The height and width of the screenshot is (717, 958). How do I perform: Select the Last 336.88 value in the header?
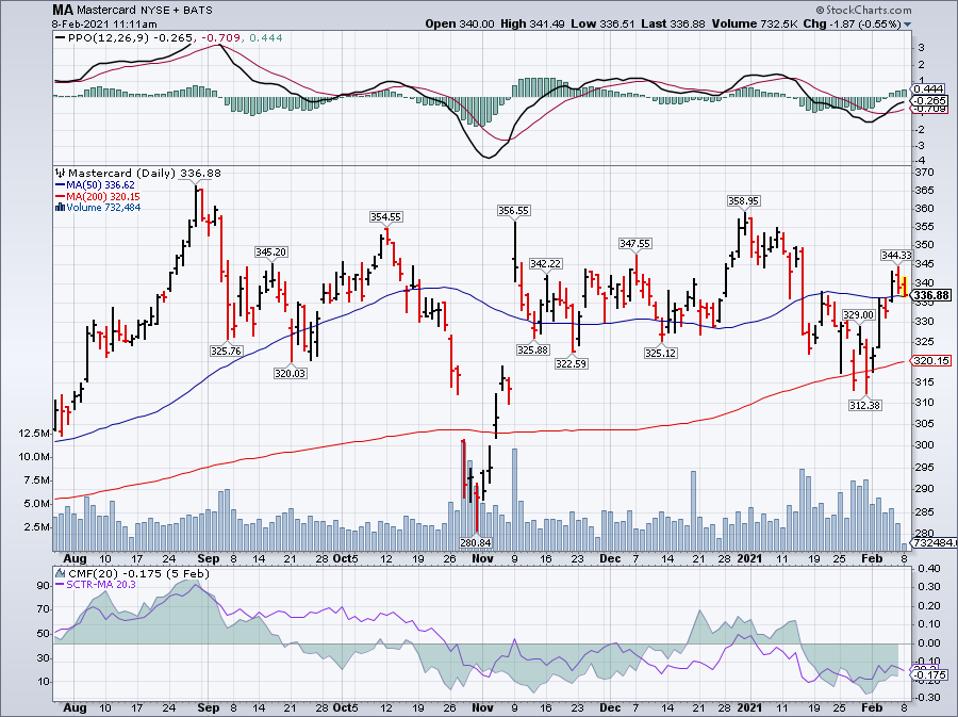[x=673, y=24]
